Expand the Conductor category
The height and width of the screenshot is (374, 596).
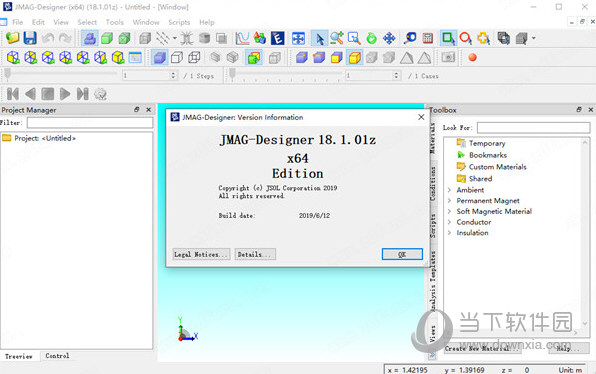pos(449,222)
